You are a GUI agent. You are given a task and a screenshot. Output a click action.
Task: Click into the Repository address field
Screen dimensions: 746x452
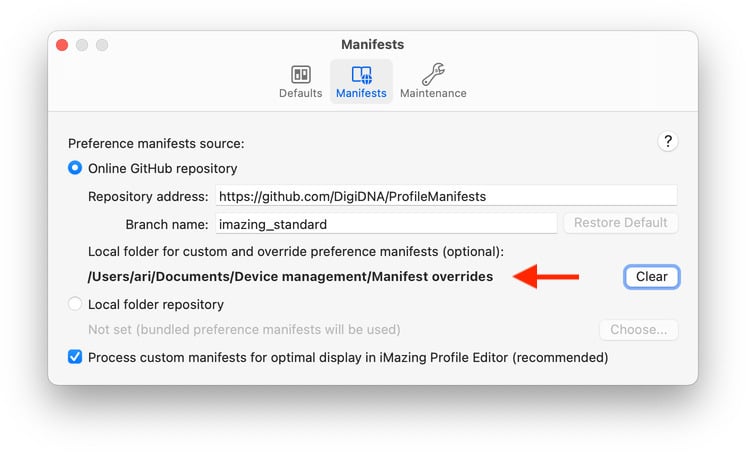445,196
